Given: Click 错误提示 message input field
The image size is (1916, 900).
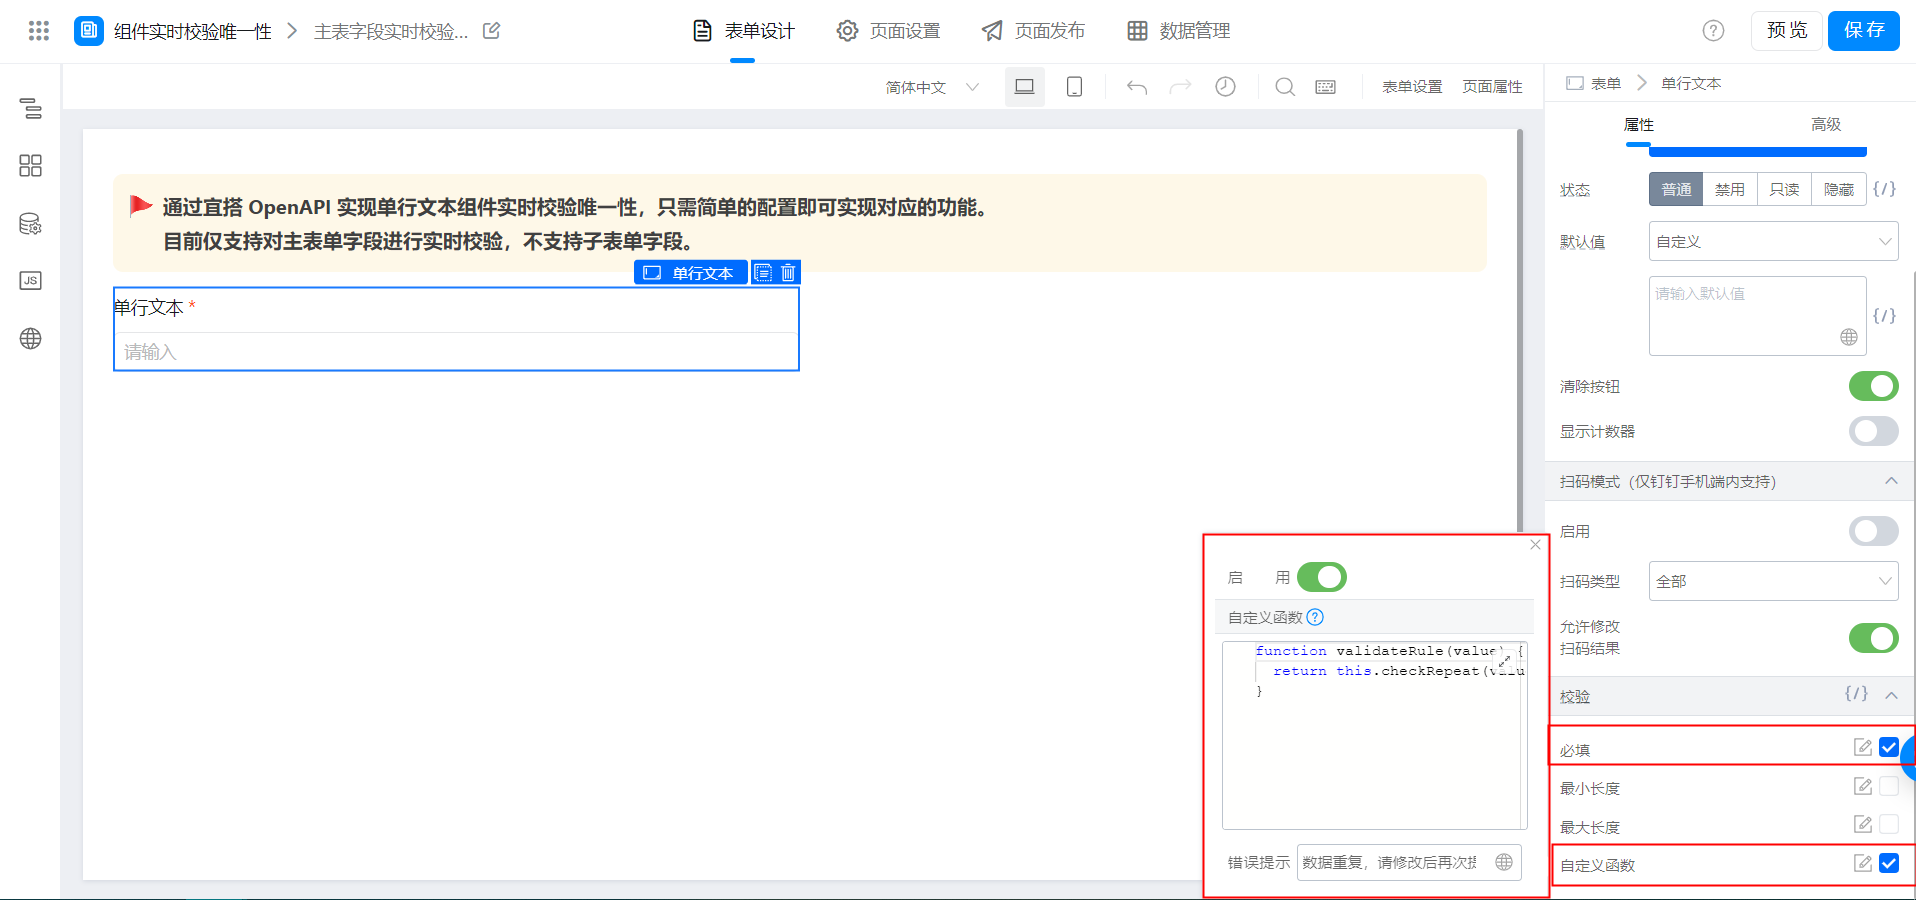Looking at the screenshot, I should coord(1409,862).
